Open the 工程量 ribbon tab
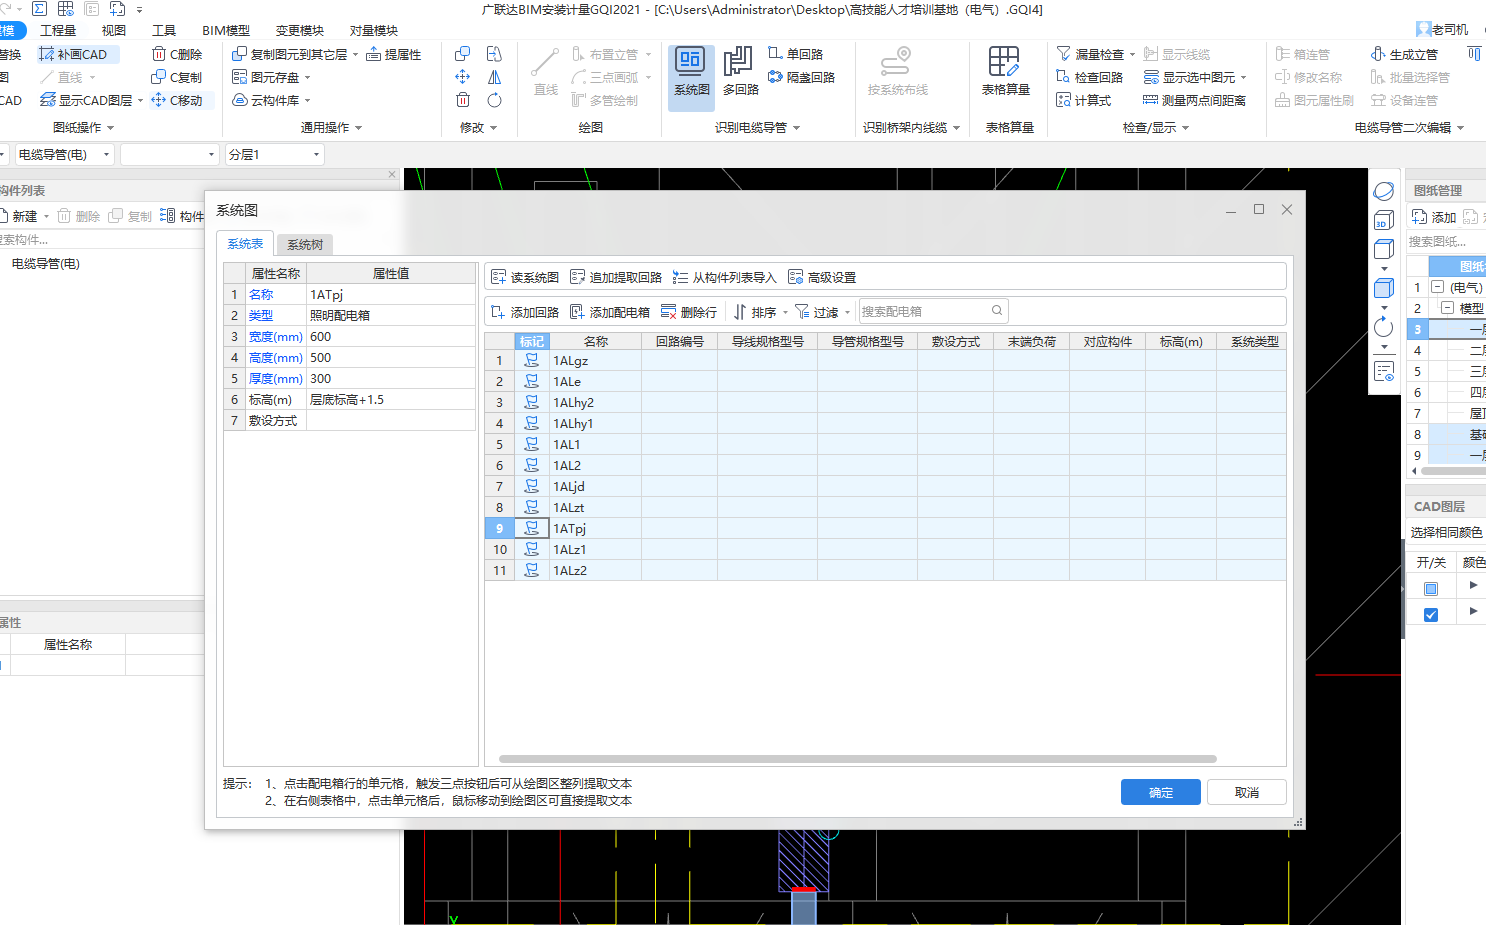 [58, 30]
